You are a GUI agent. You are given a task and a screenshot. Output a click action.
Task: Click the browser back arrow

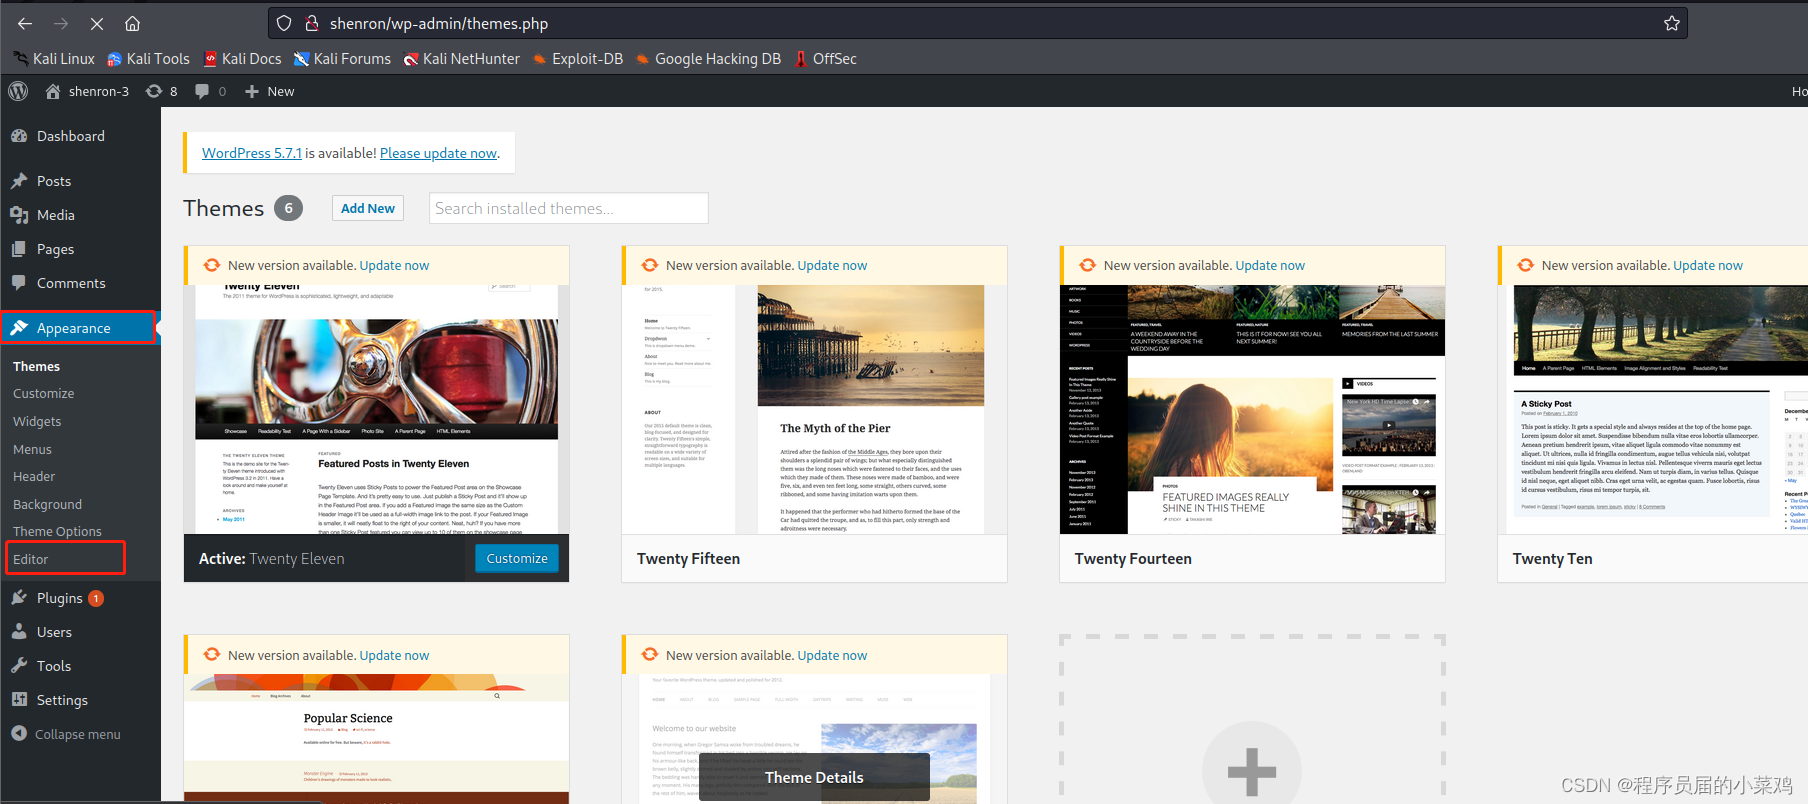tap(25, 23)
